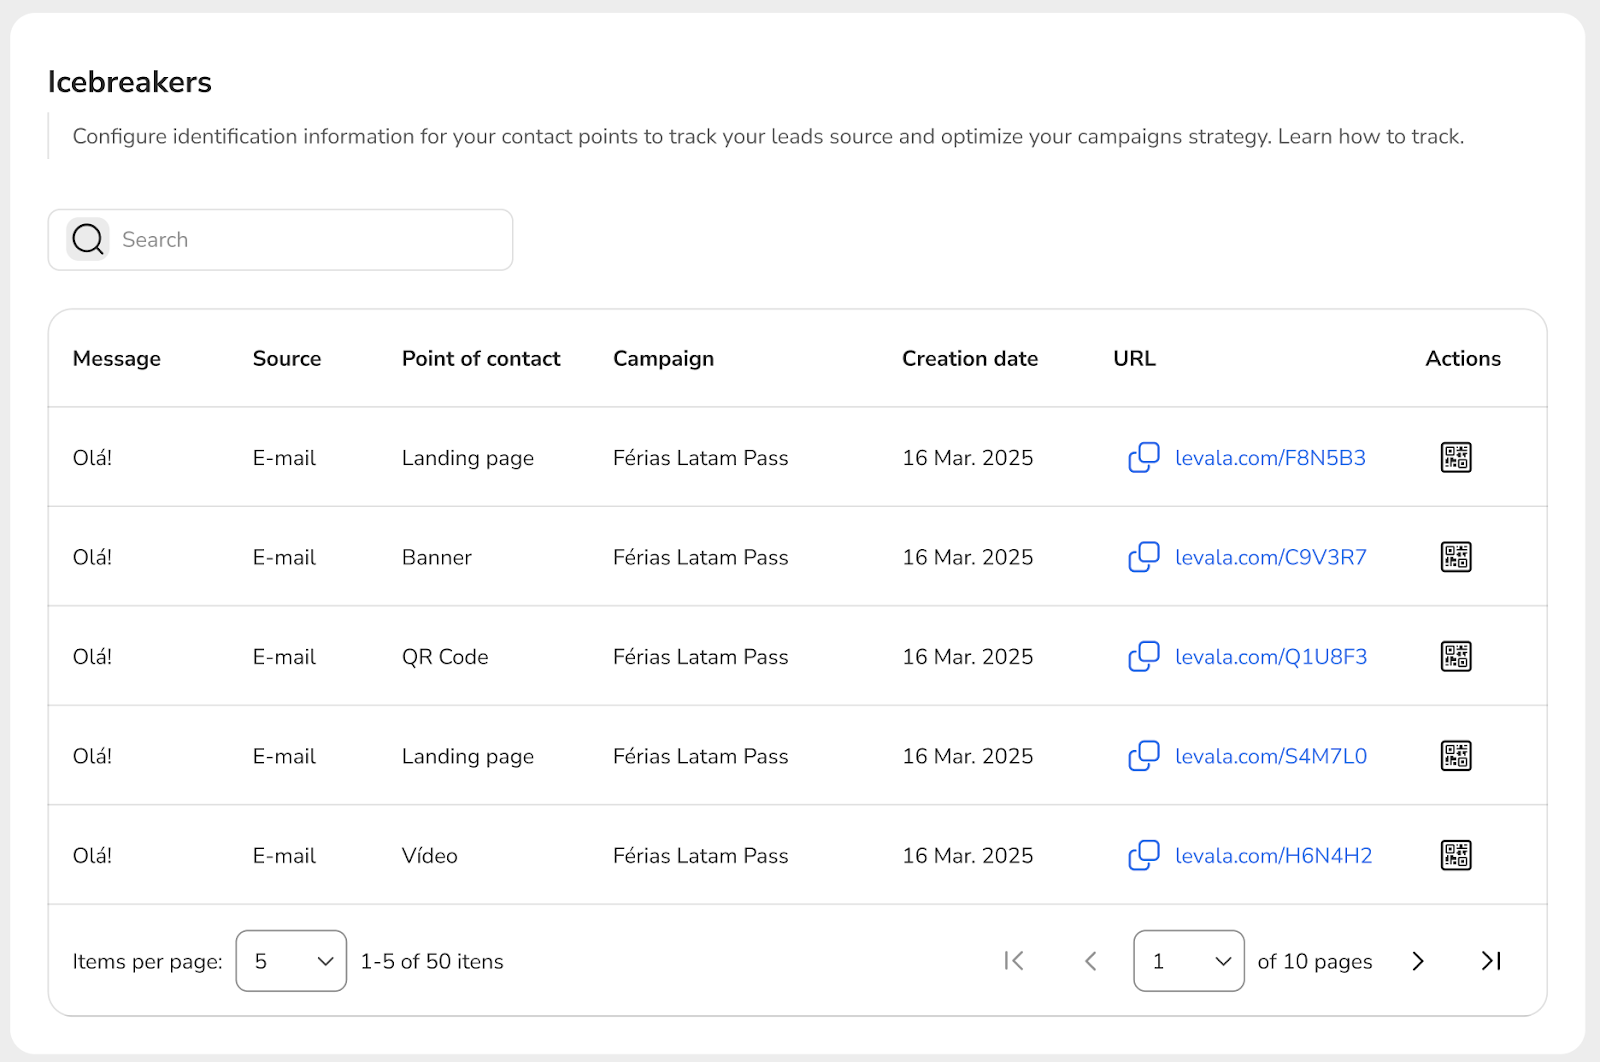Copy the levala.com/C9V3R7 link
This screenshot has height=1062, width=1600.
pos(1143,557)
